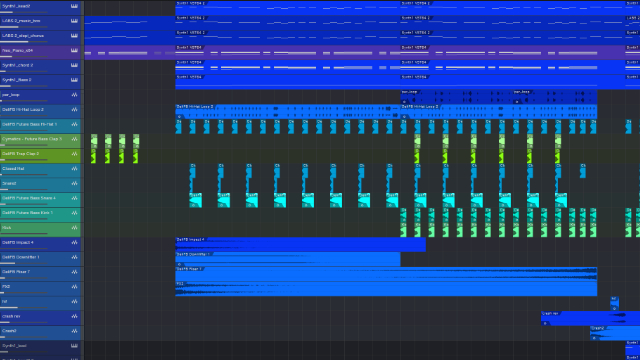The width and height of the screenshot is (640, 360).
Task: Select the Future Bass Snare 4 track header
Action: click(40, 200)
